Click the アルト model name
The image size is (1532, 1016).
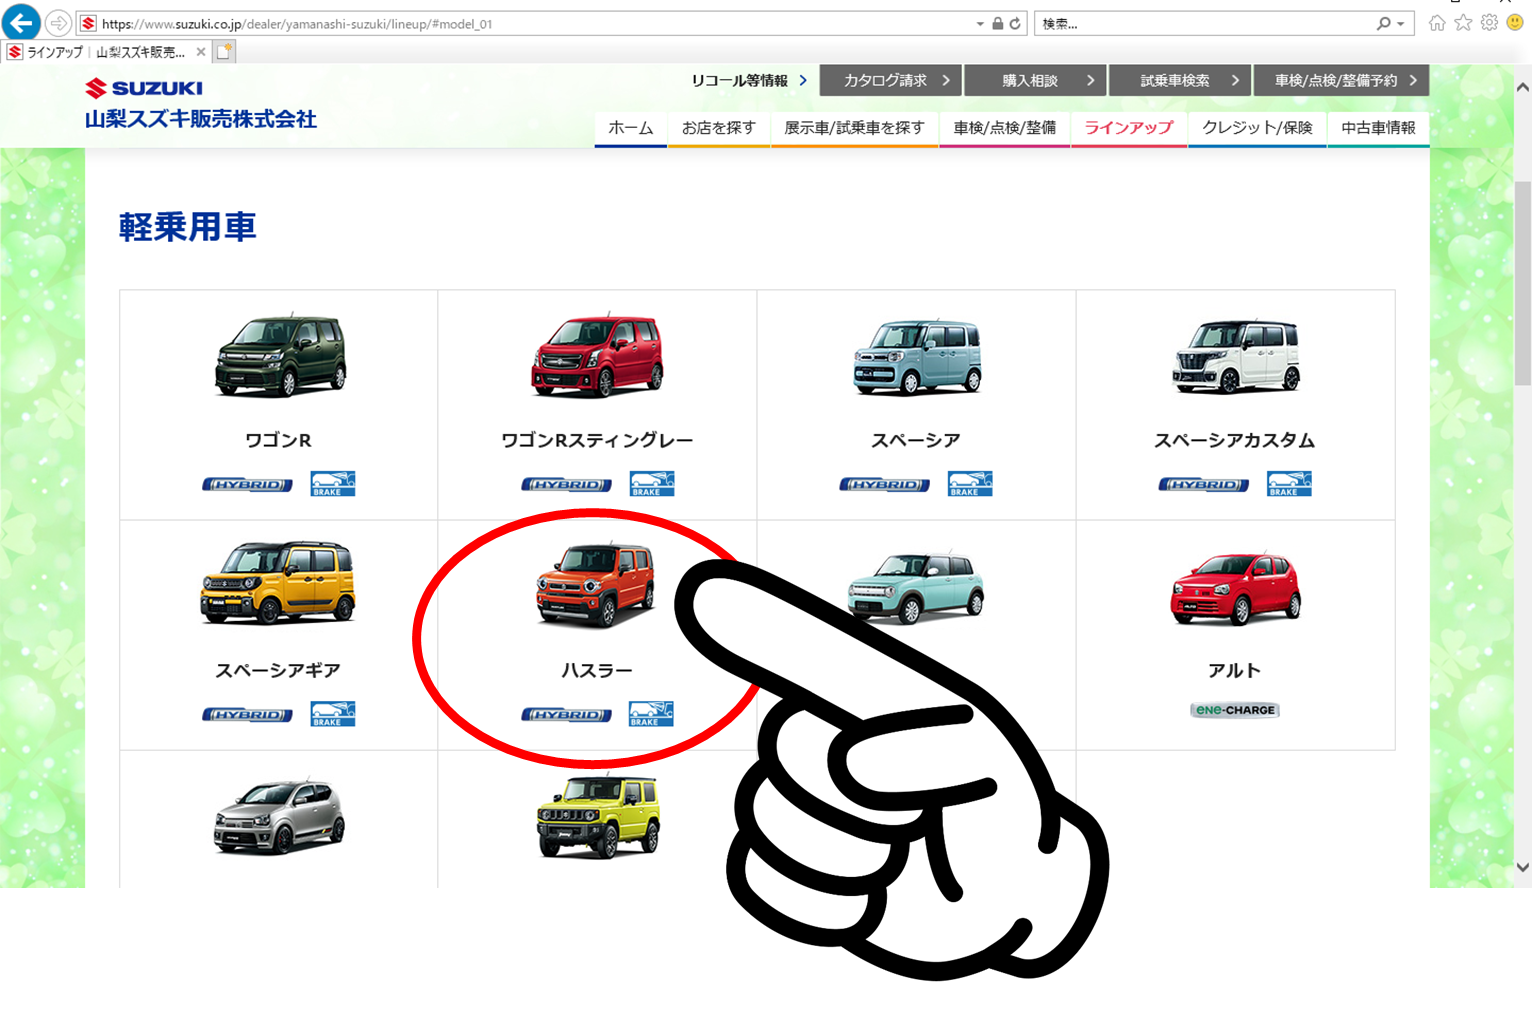point(1235,670)
